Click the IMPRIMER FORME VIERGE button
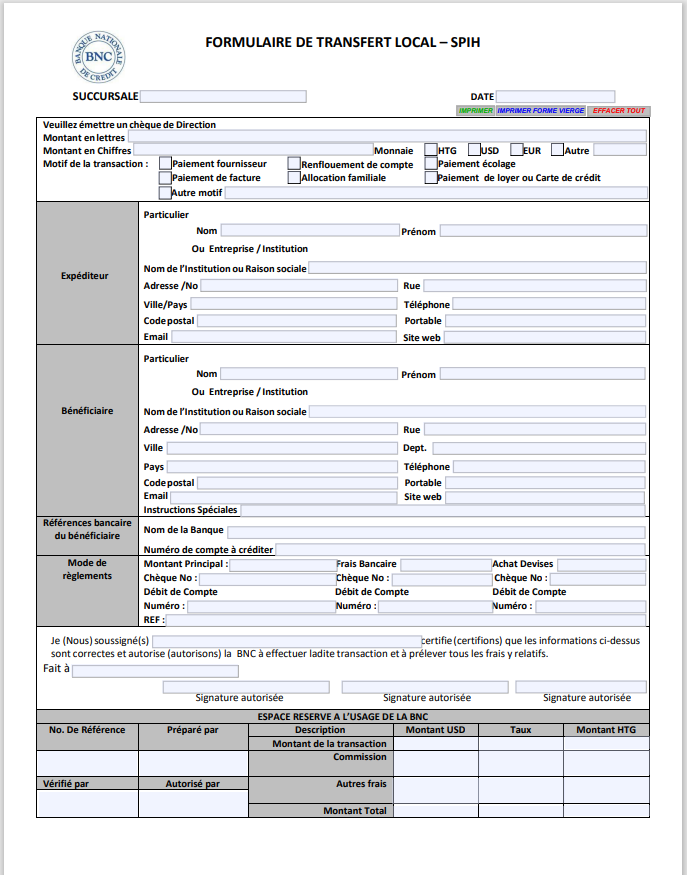 click(540, 111)
